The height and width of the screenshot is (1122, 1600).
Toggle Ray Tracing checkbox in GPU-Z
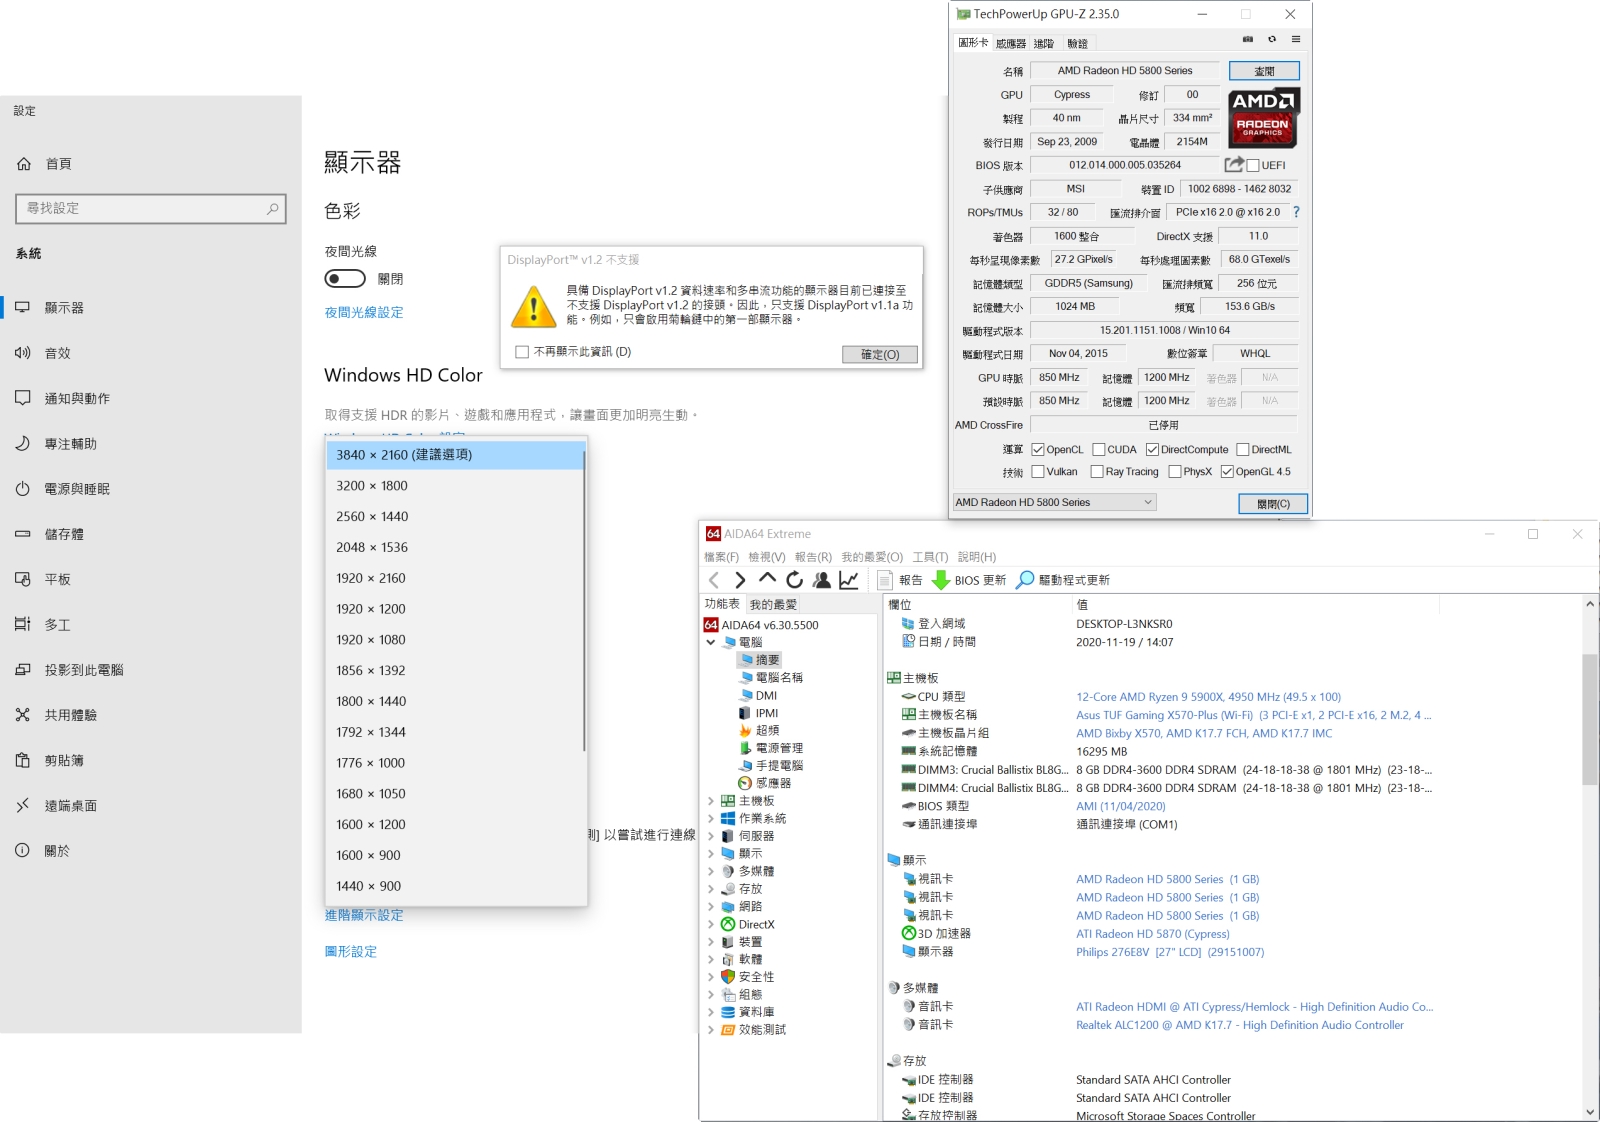click(x=1097, y=472)
